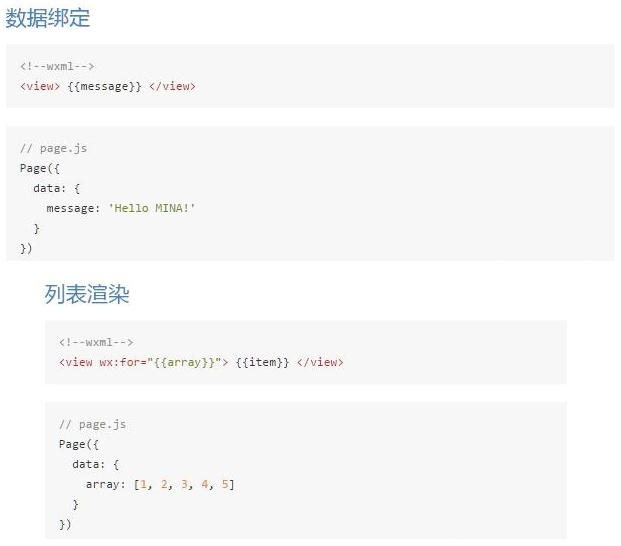The width and height of the screenshot is (621, 546).
Task: Click Page({ line above array data
Action: coord(72,444)
